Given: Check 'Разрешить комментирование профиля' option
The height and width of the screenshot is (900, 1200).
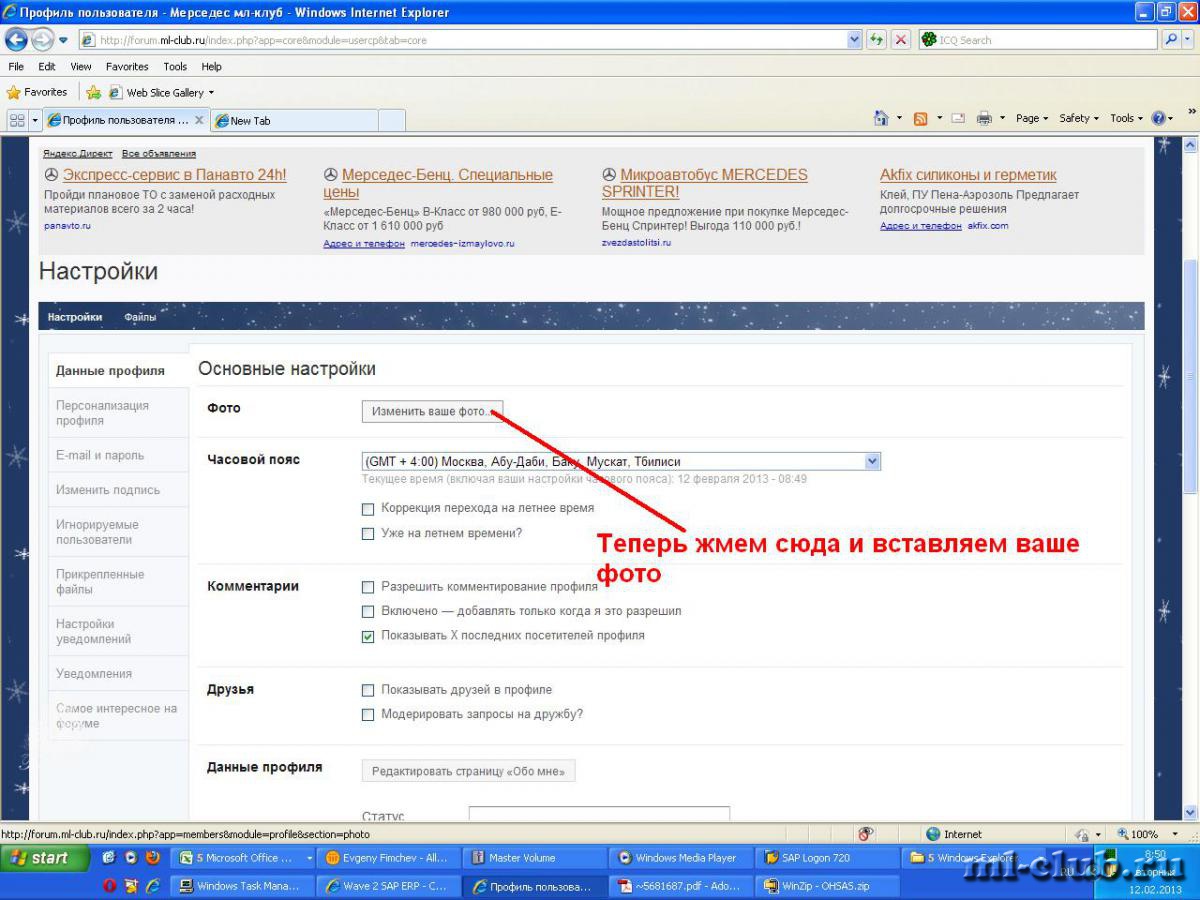Looking at the screenshot, I should tap(368, 588).
